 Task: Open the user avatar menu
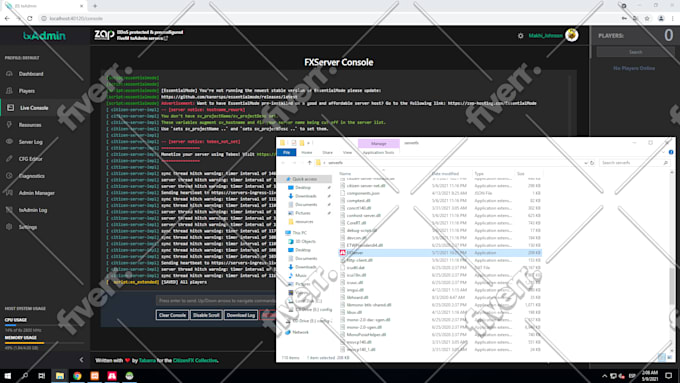tap(572, 35)
